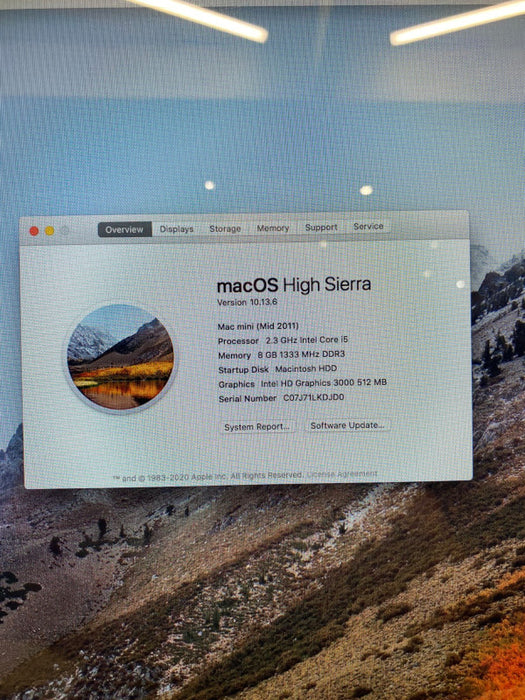Click the serial number C07J71LKDJD0

click(x=314, y=397)
